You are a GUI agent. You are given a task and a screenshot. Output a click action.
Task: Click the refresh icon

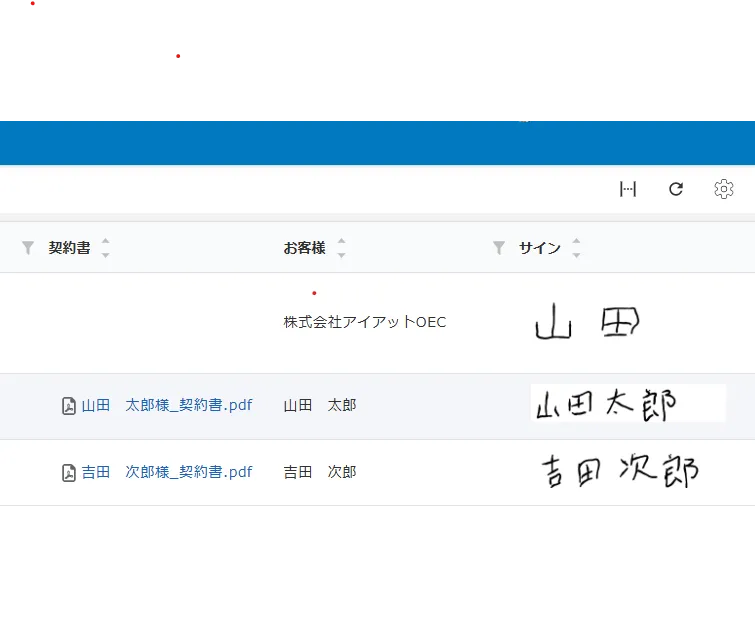676,189
